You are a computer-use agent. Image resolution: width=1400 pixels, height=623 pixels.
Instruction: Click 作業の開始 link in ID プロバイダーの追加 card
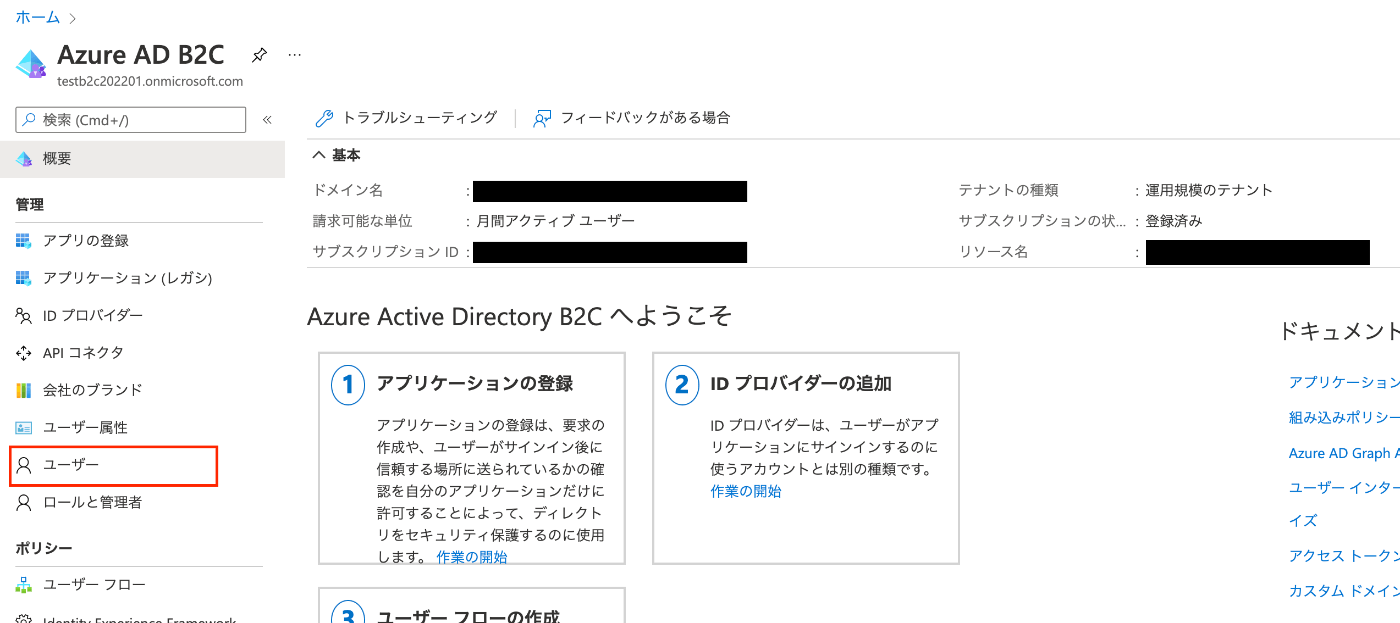pyautogui.click(x=746, y=491)
